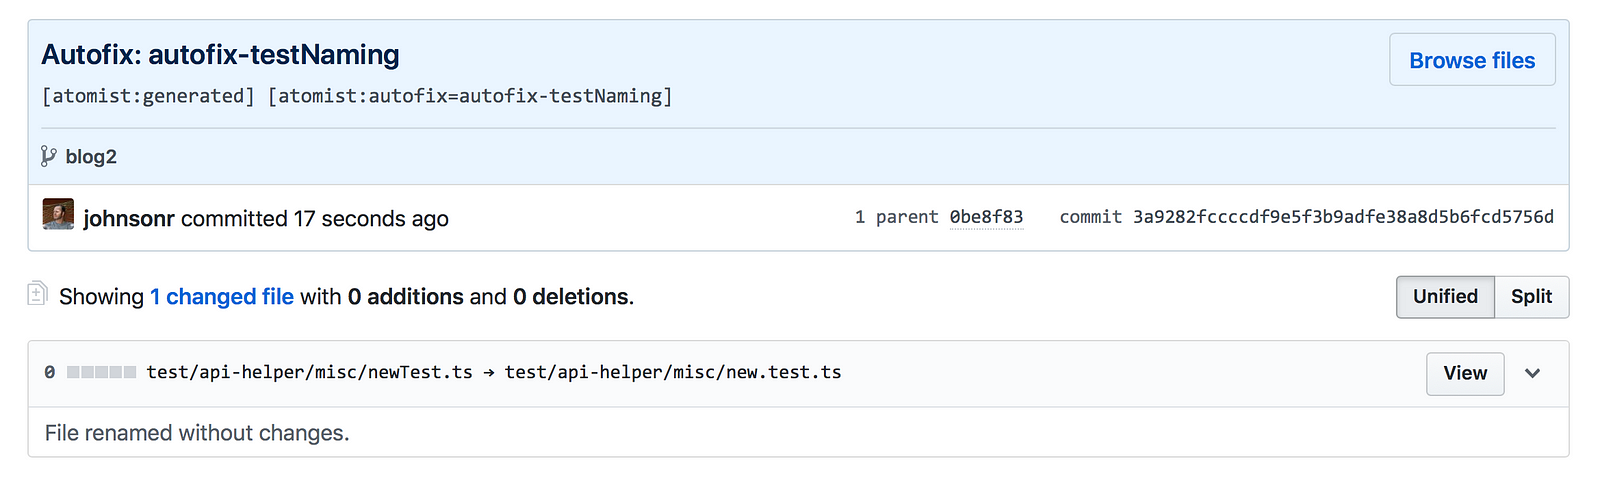Click the atomist:generated commit description text
The width and height of the screenshot is (1600, 480).
tap(148, 96)
